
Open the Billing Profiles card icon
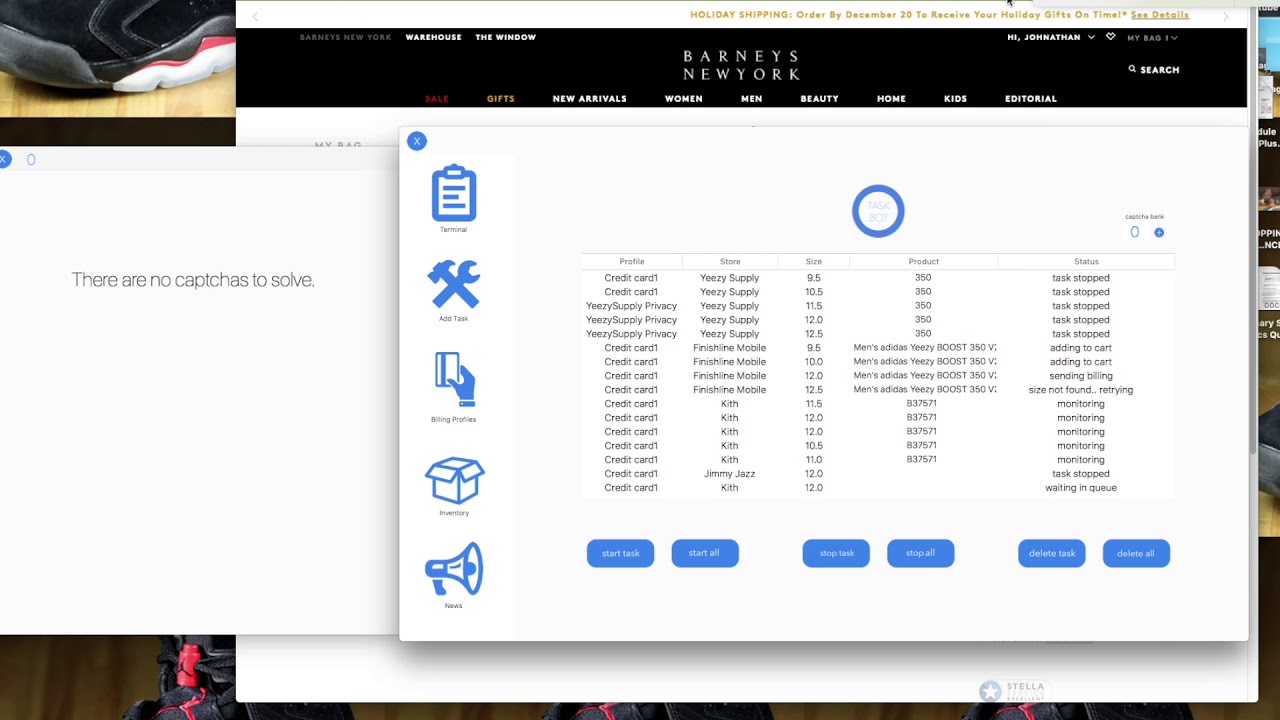[x=453, y=380]
